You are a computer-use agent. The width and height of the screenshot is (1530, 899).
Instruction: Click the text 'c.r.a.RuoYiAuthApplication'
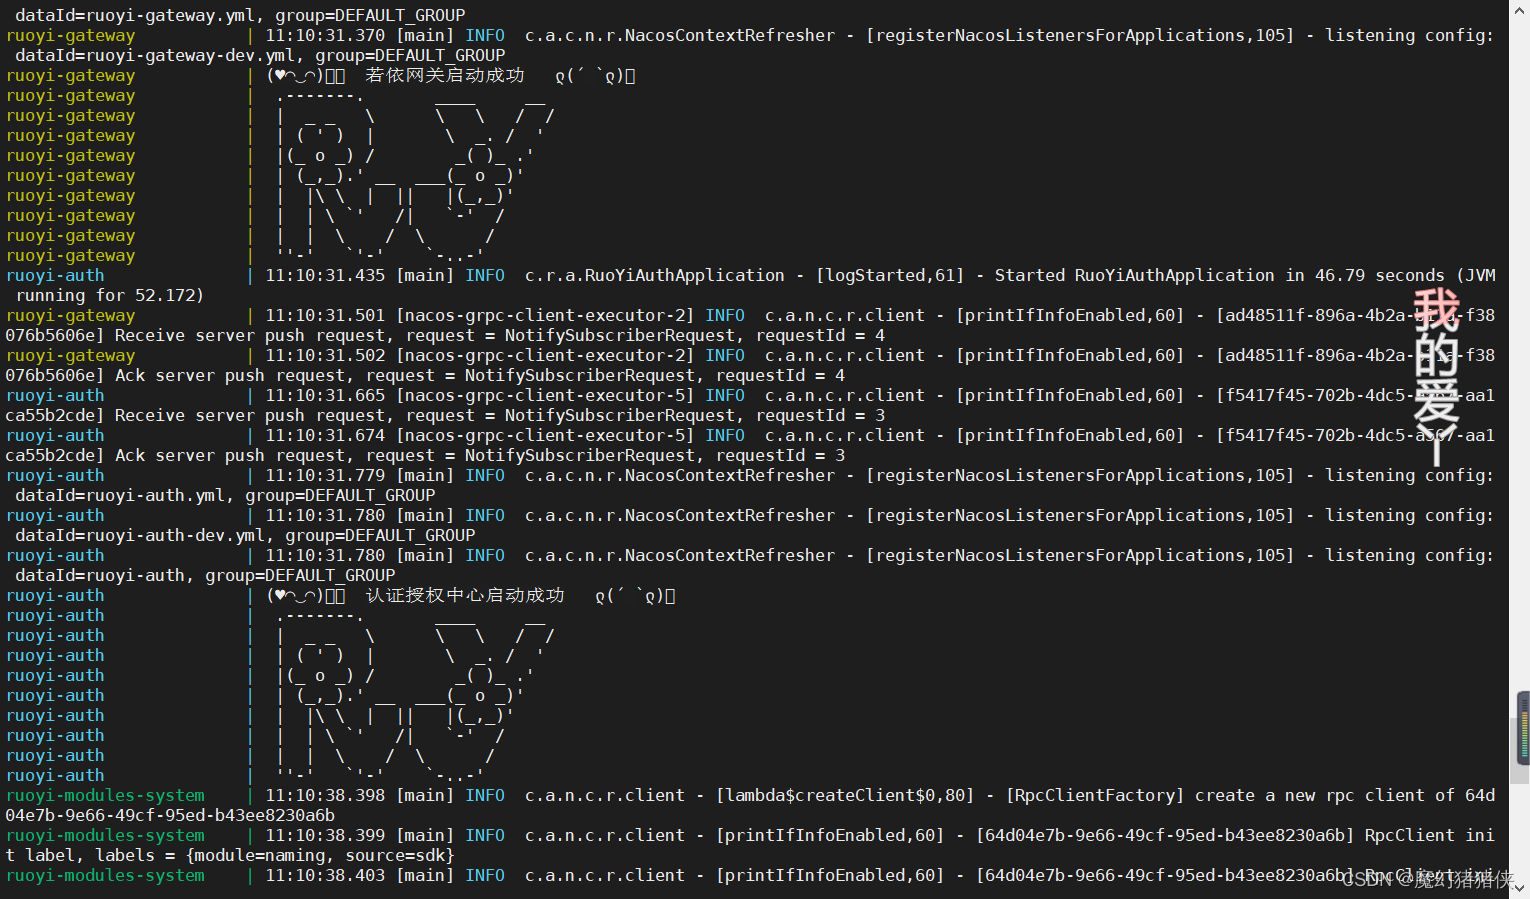point(655,275)
